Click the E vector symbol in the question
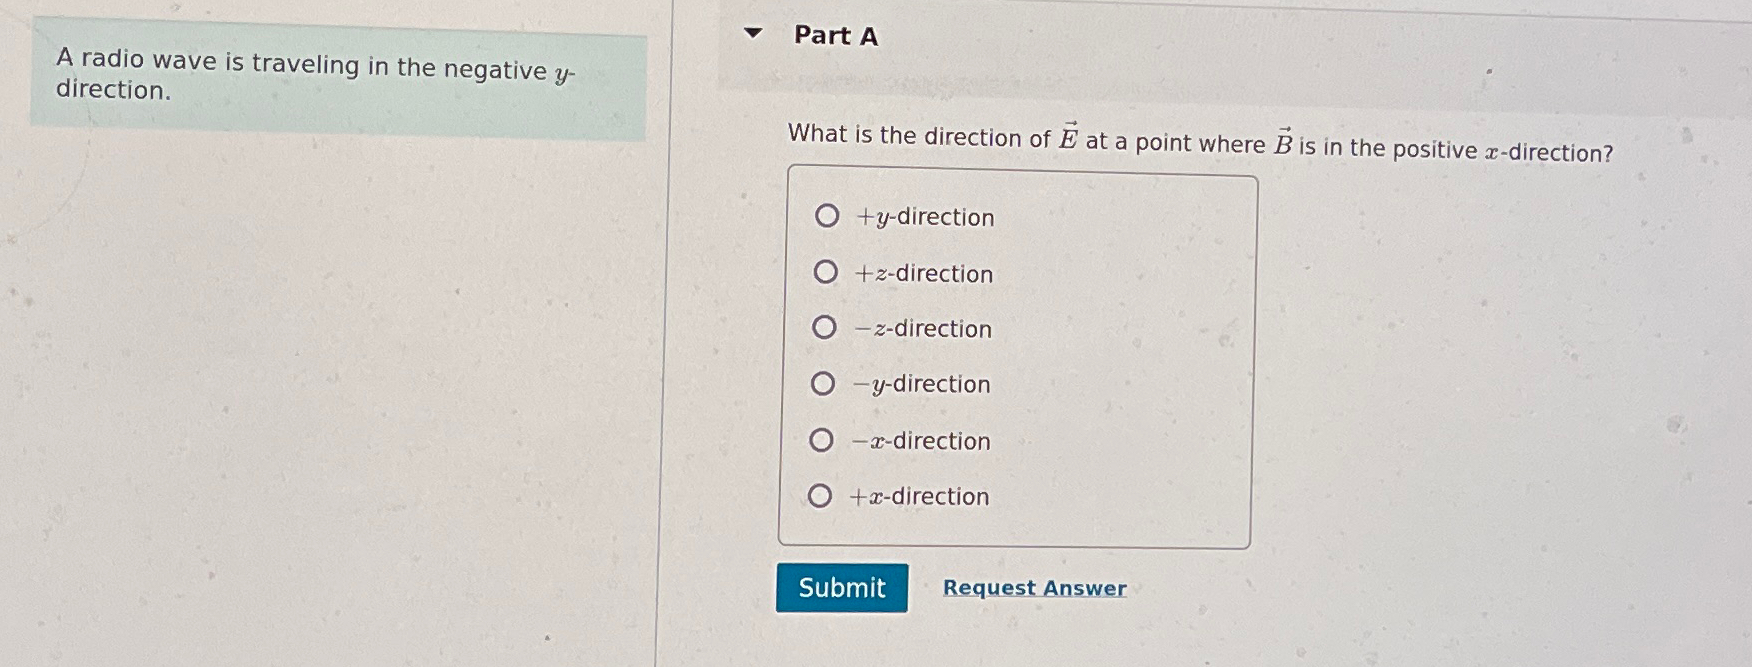The image size is (1752, 667). (x=1068, y=137)
